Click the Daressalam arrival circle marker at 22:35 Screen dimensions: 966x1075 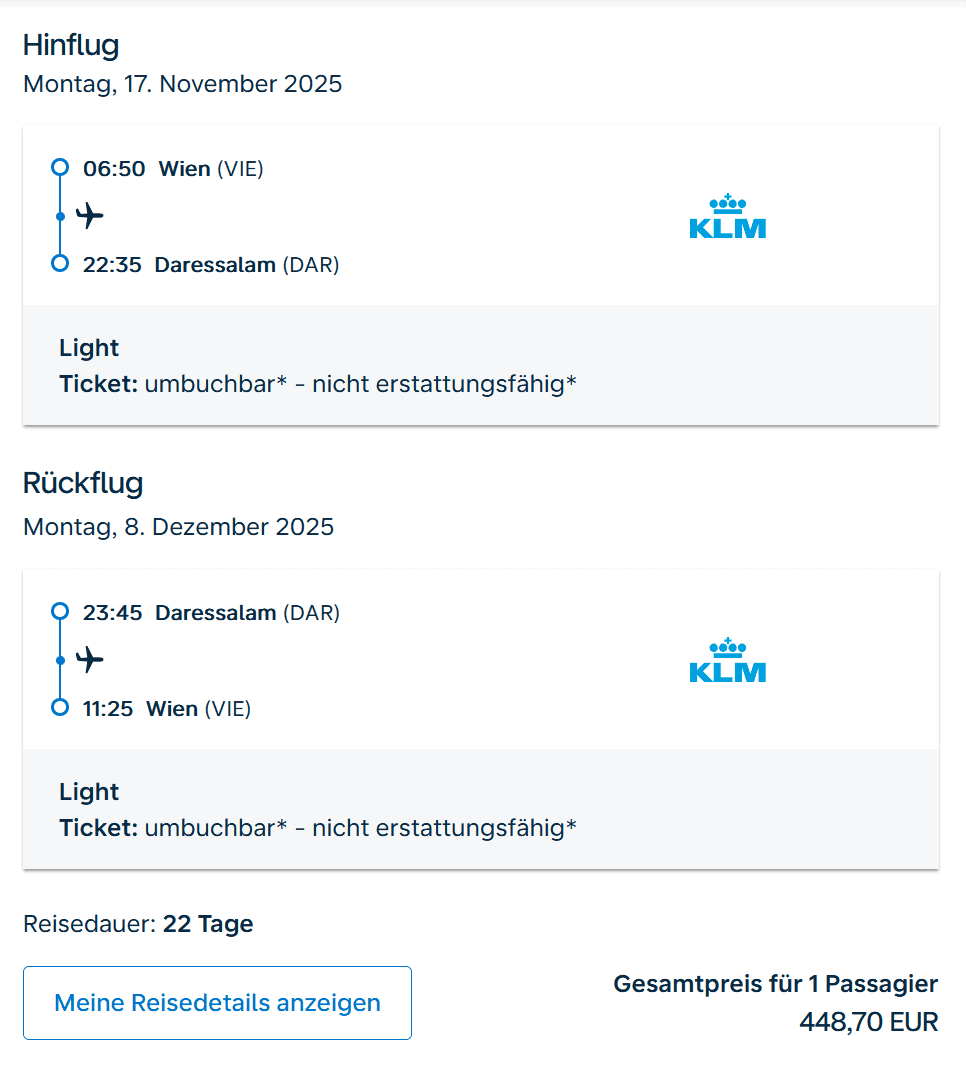60,264
